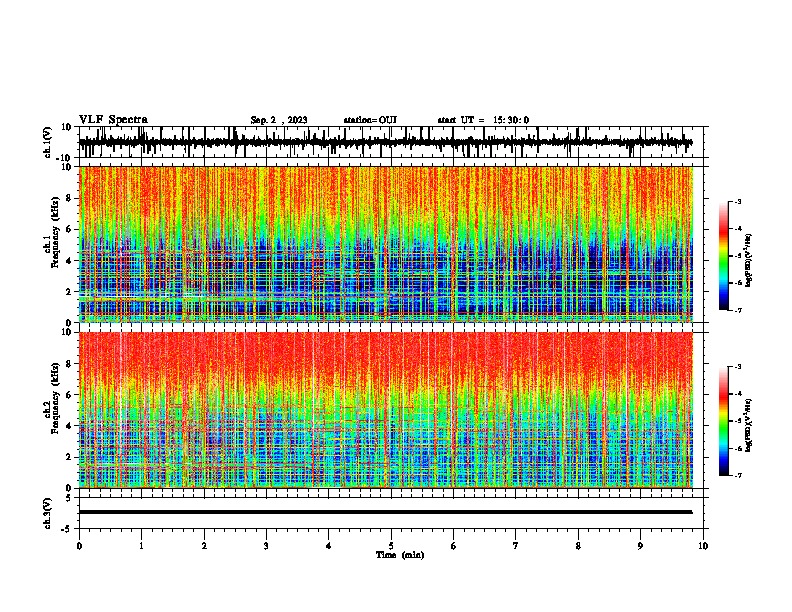Select the ch.2 color scale "log(PSD)" label
The width and height of the screenshot is (792, 612).
748,426
